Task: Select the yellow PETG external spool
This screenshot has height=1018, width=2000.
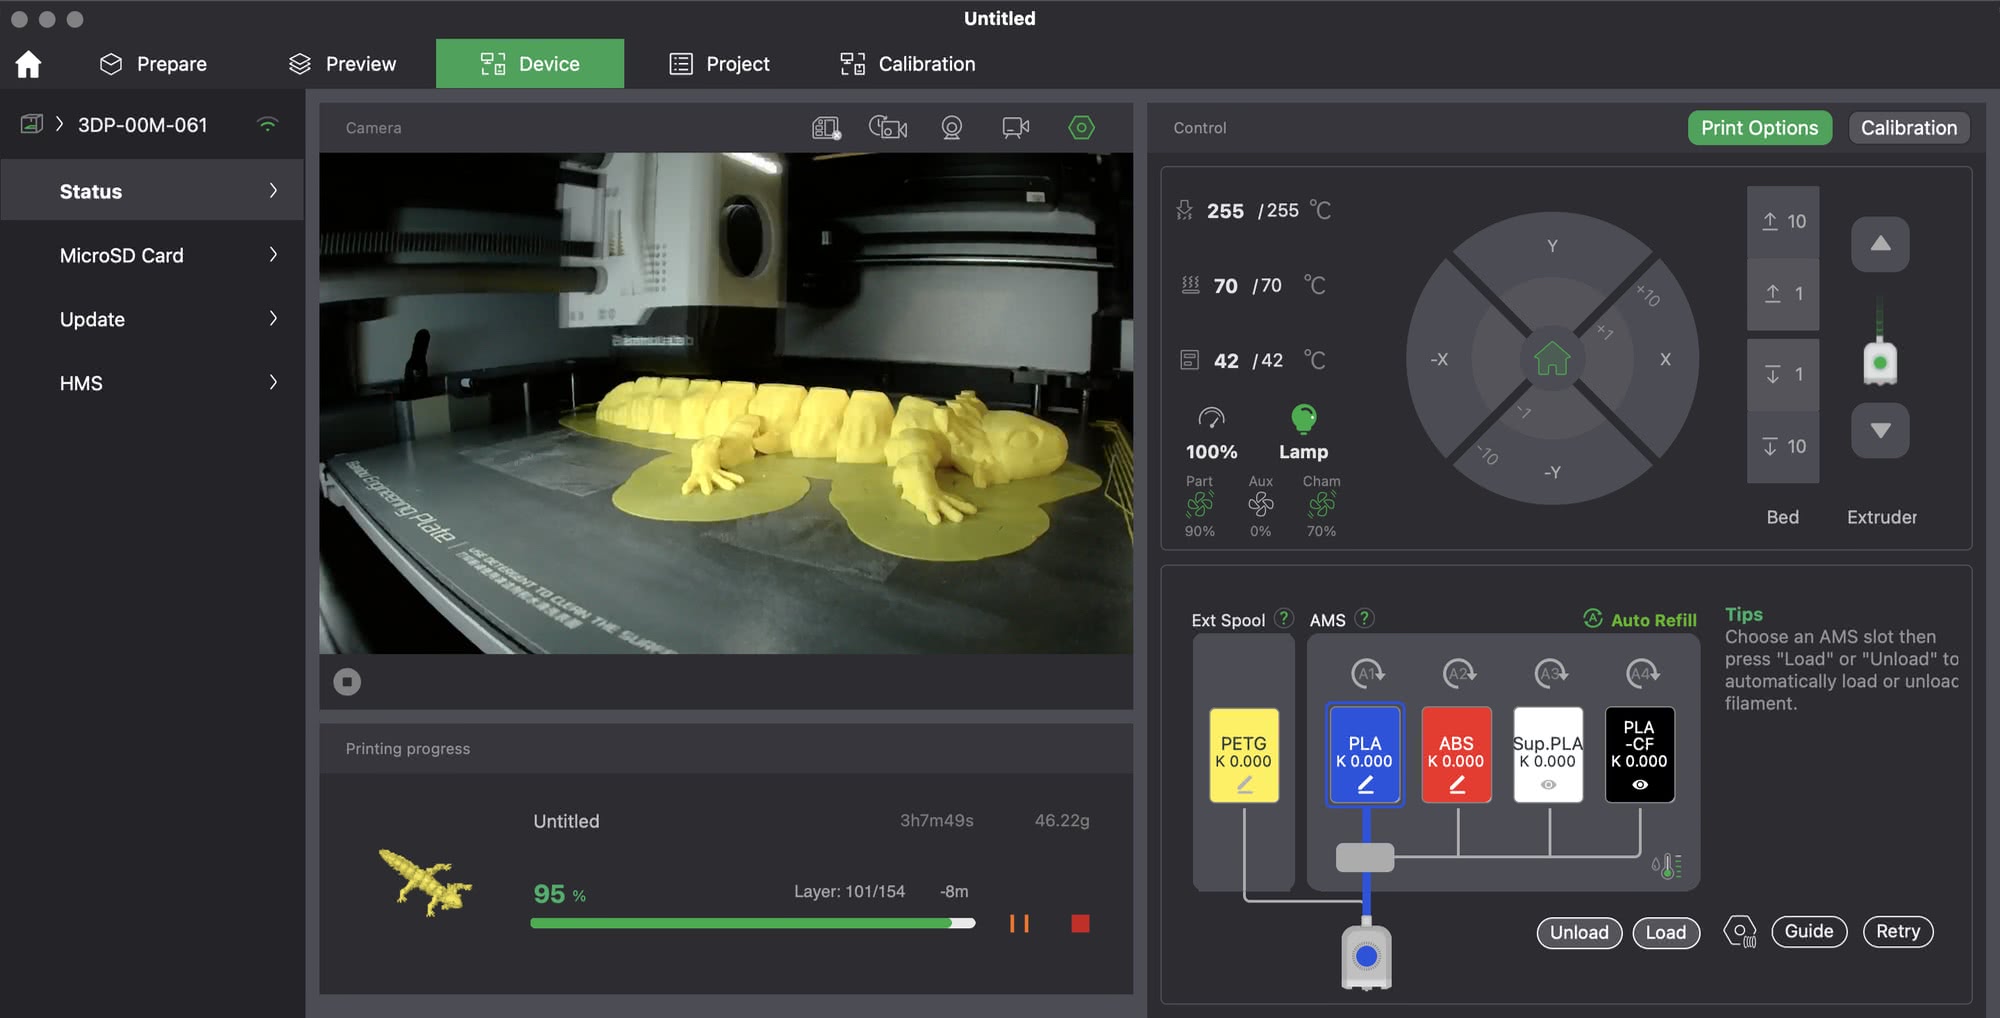Action: click(x=1244, y=755)
